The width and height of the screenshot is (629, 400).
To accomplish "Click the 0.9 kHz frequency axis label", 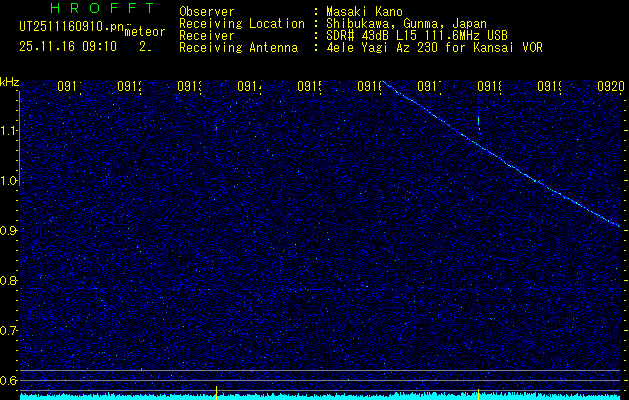I will (8, 231).
